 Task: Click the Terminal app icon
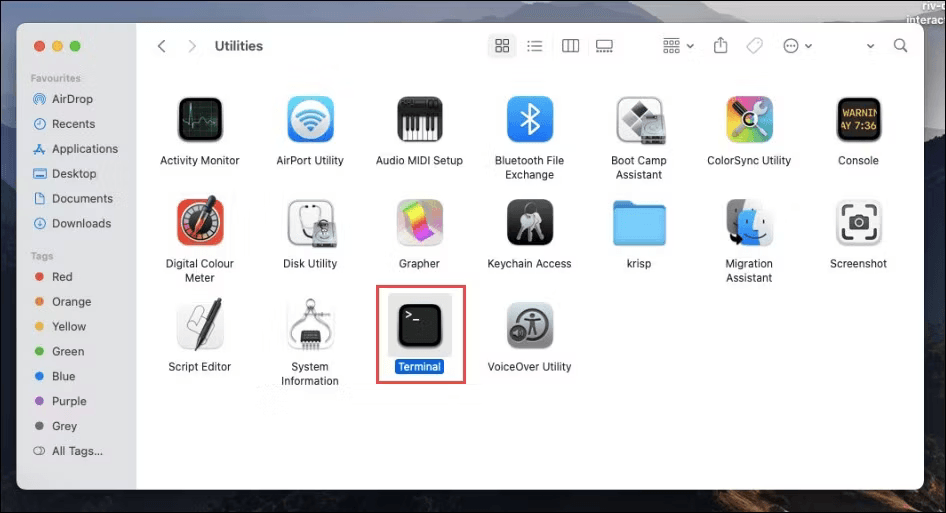419,325
